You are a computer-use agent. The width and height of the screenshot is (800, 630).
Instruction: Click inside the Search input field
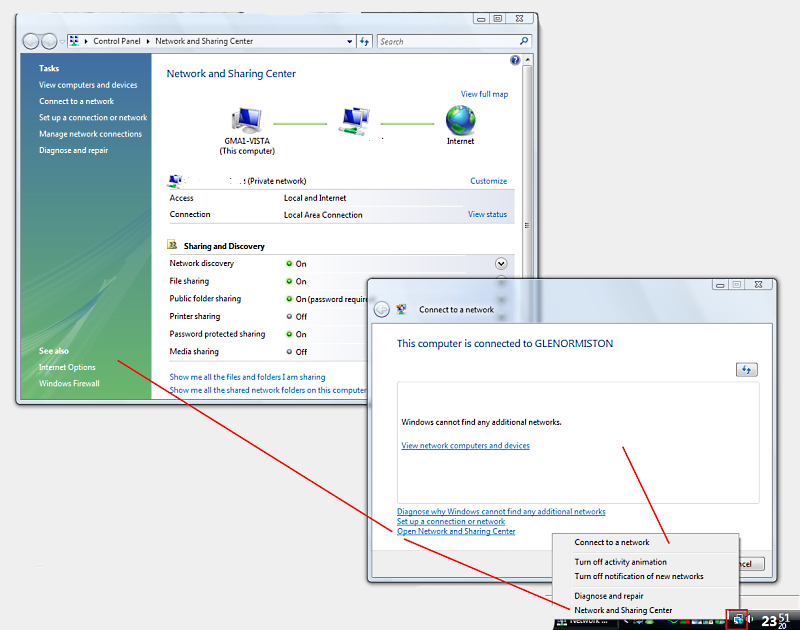pyautogui.click(x=440, y=41)
